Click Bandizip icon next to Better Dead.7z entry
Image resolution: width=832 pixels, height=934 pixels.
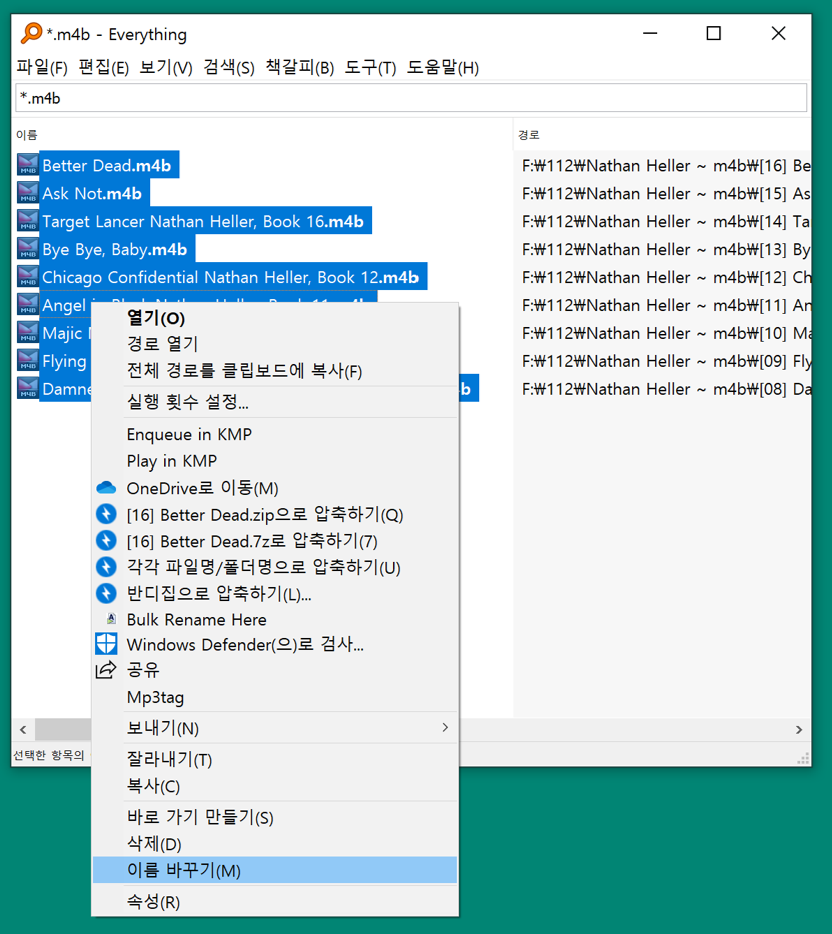click(x=106, y=540)
